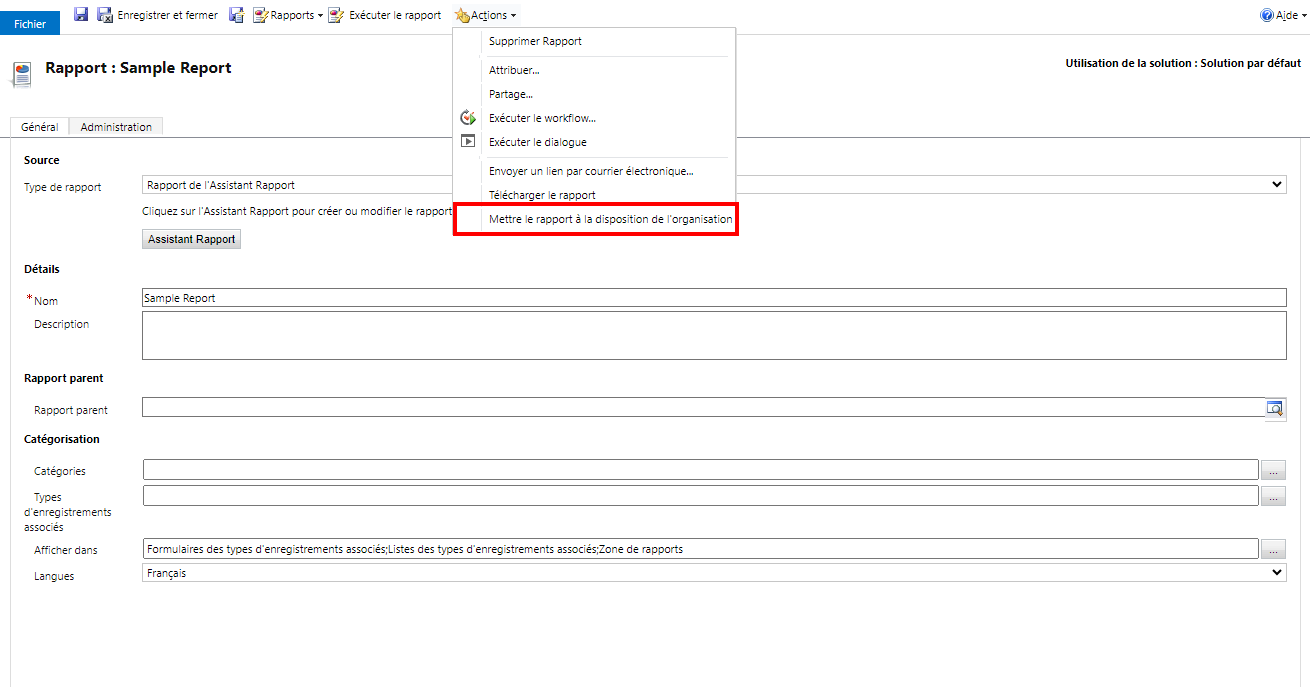Click the save-and-new icon before Rapports
Image resolution: width=1310 pixels, height=687 pixels.
(237, 15)
